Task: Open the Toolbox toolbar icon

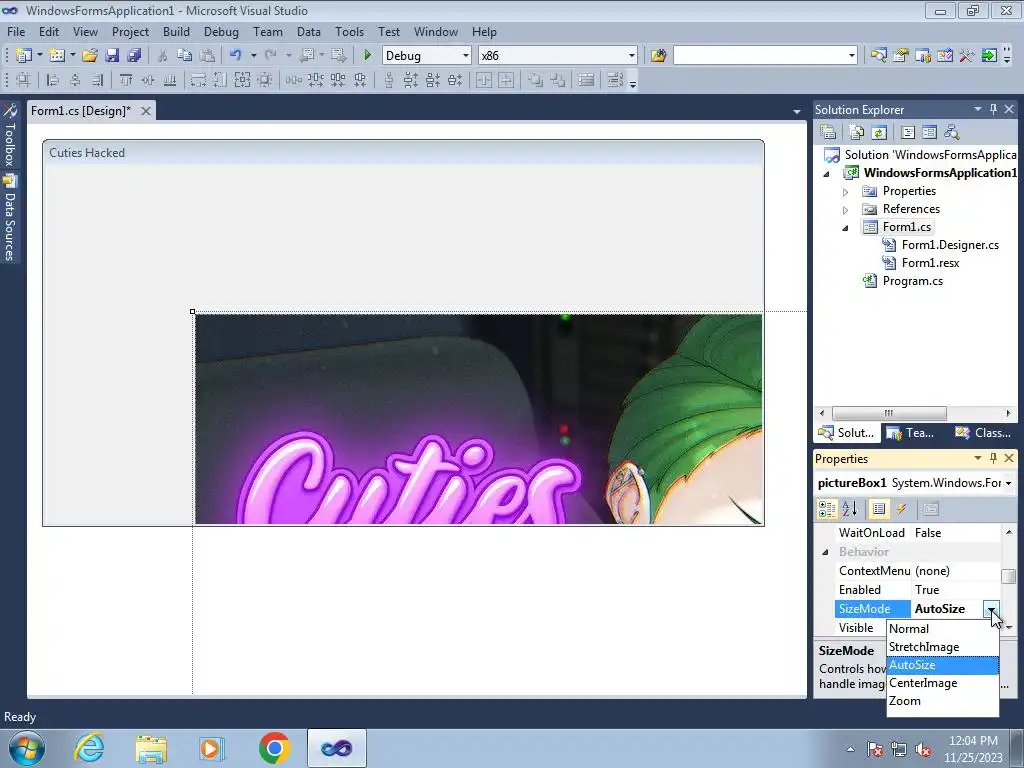Action: coord(967,56)
